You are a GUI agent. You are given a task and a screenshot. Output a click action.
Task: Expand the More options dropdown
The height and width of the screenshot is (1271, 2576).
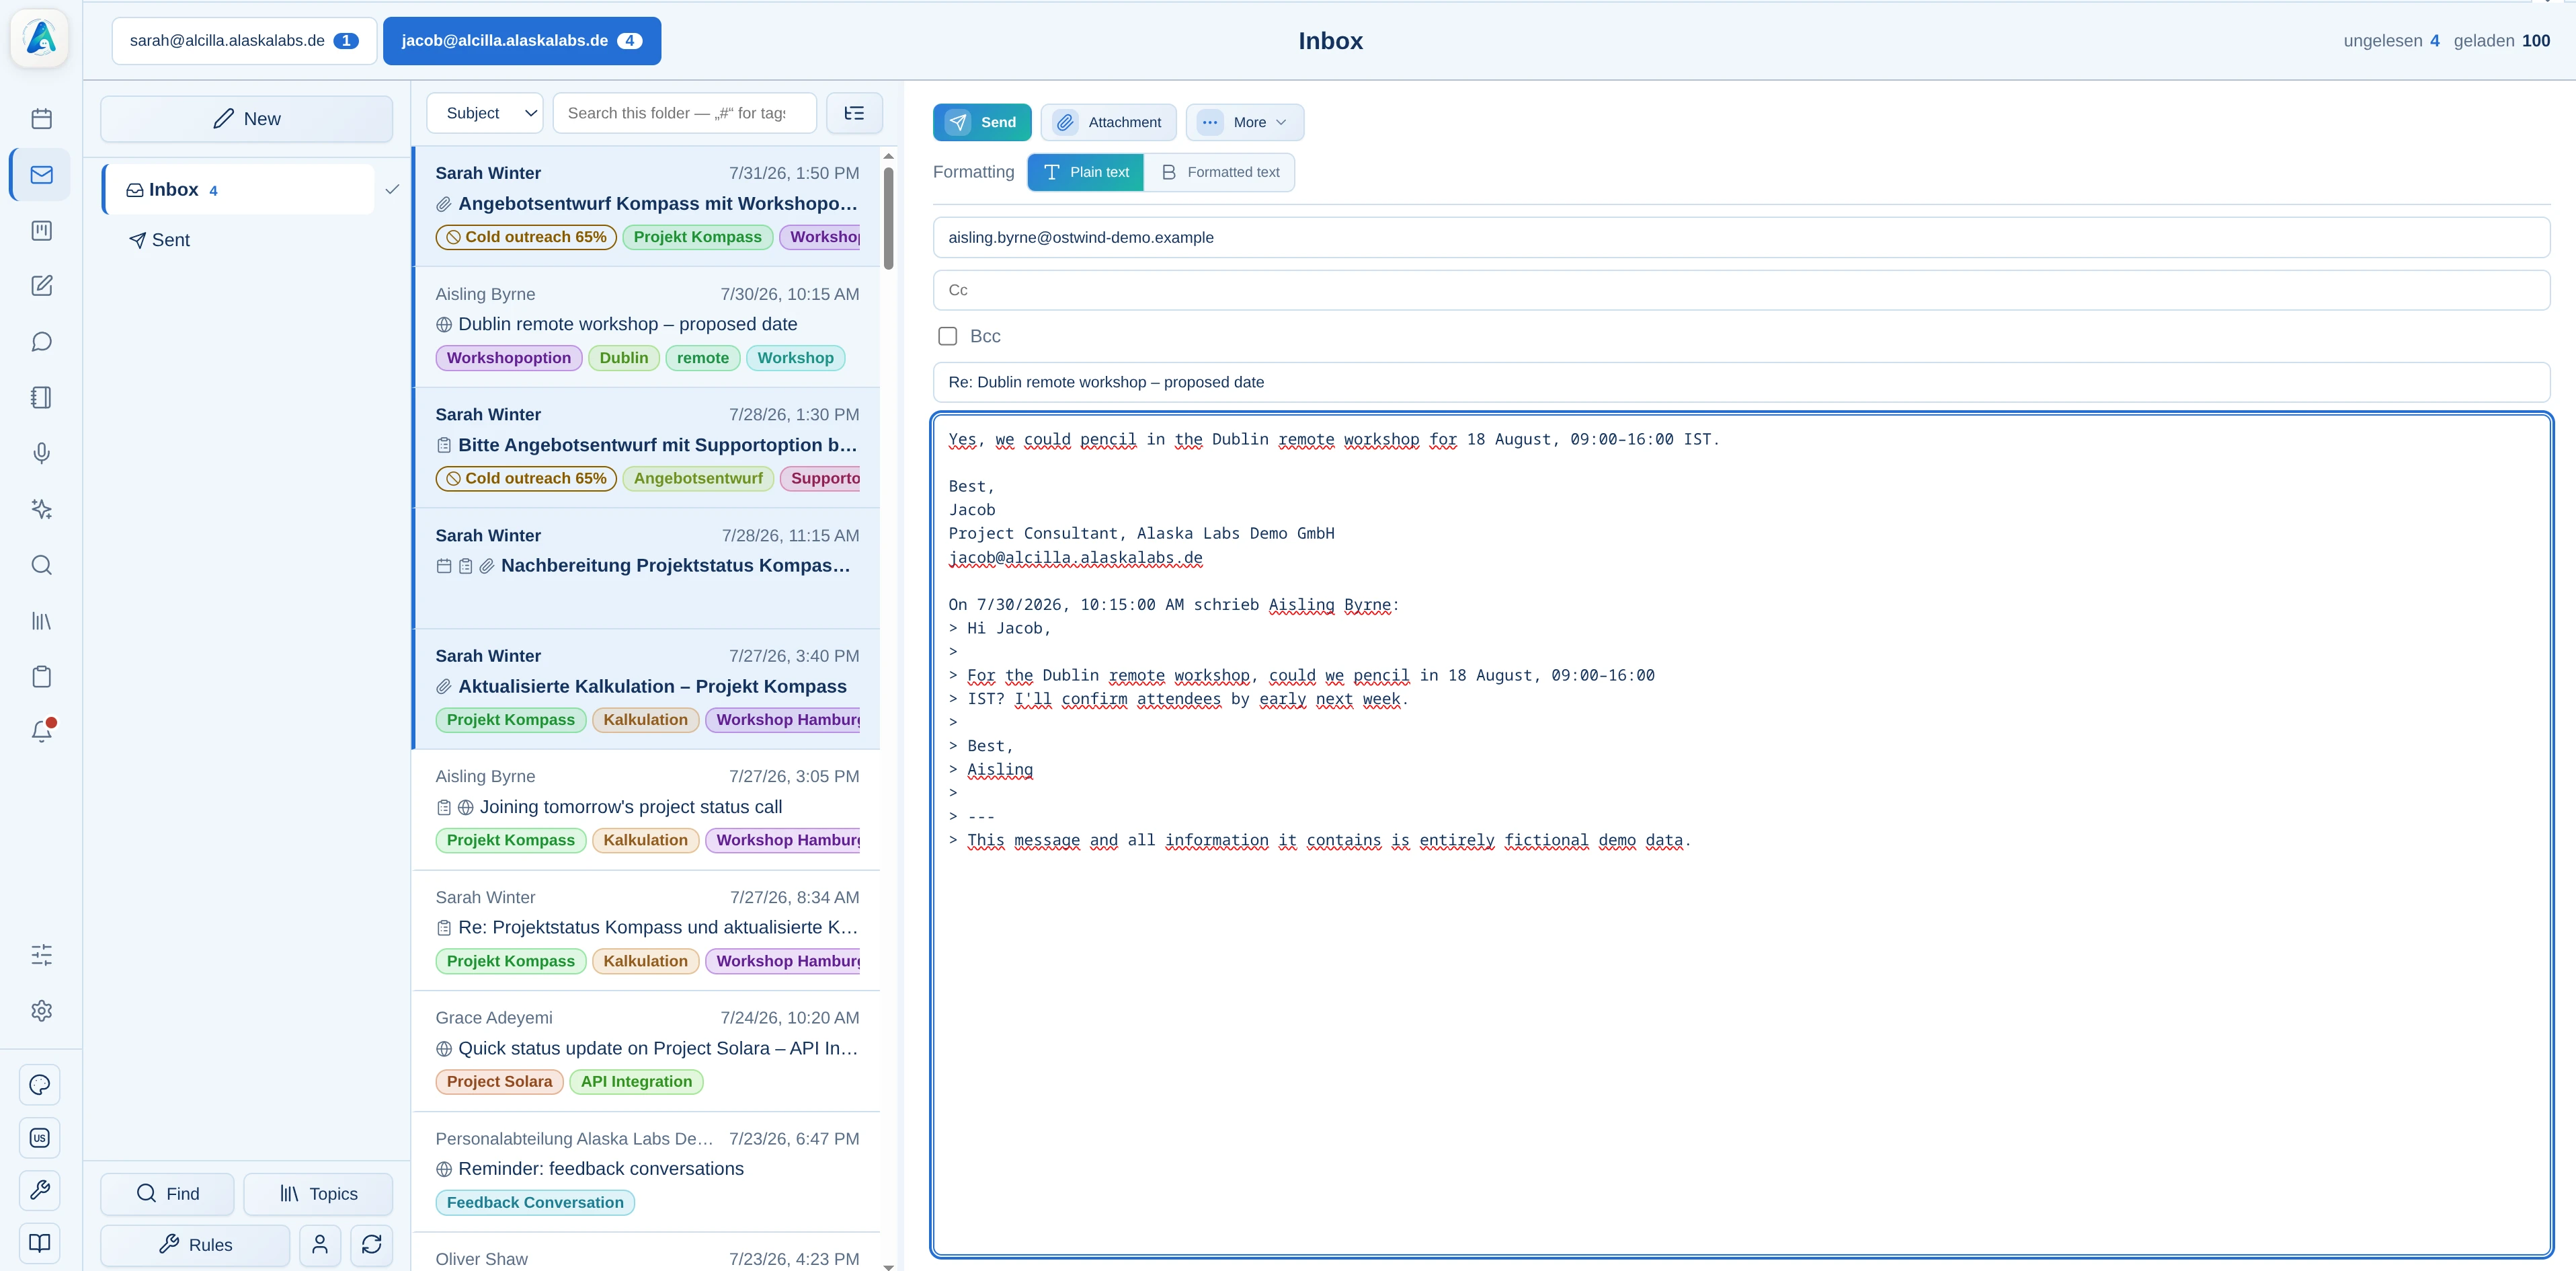click(1244, 122)
